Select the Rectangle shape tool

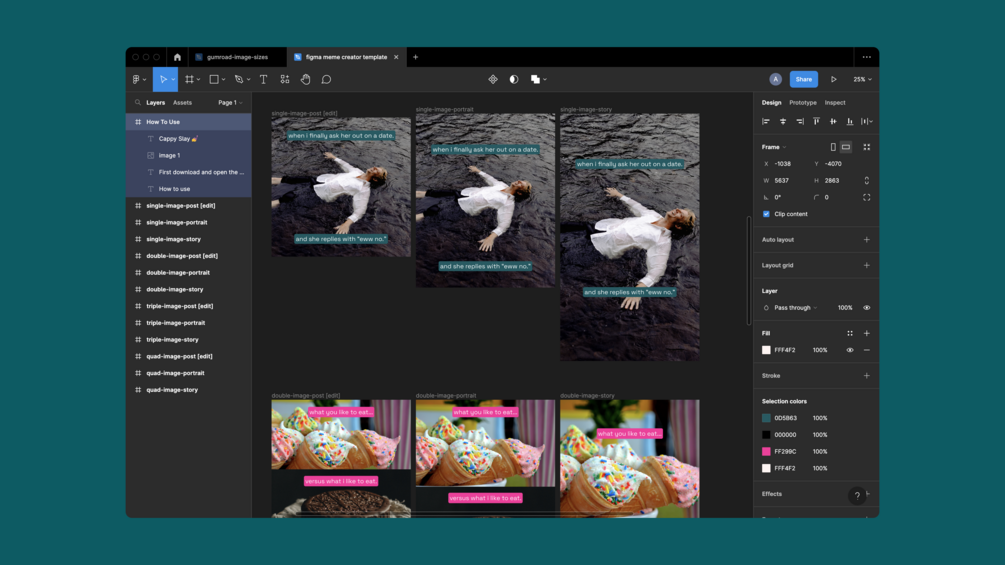pos(214,79)
